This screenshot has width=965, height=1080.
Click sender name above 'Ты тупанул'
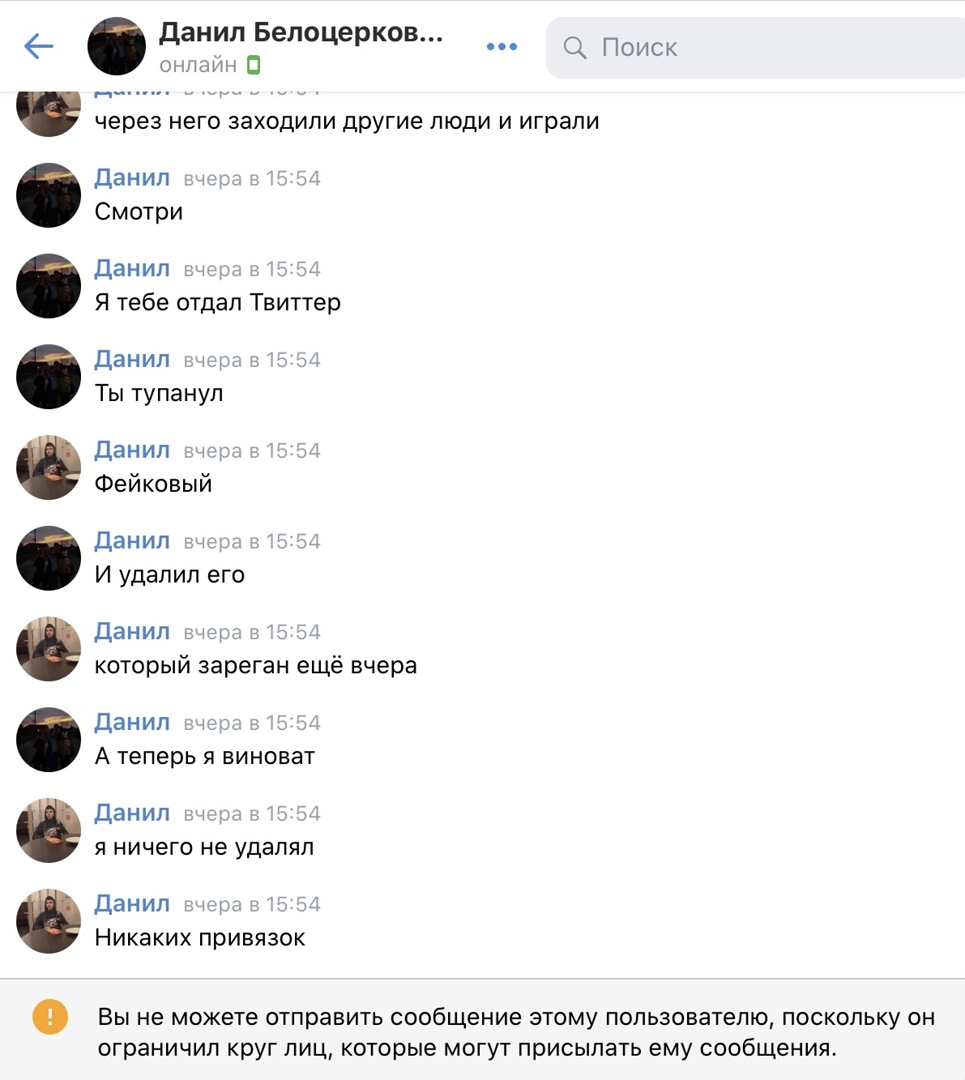(x=132, y=359)
